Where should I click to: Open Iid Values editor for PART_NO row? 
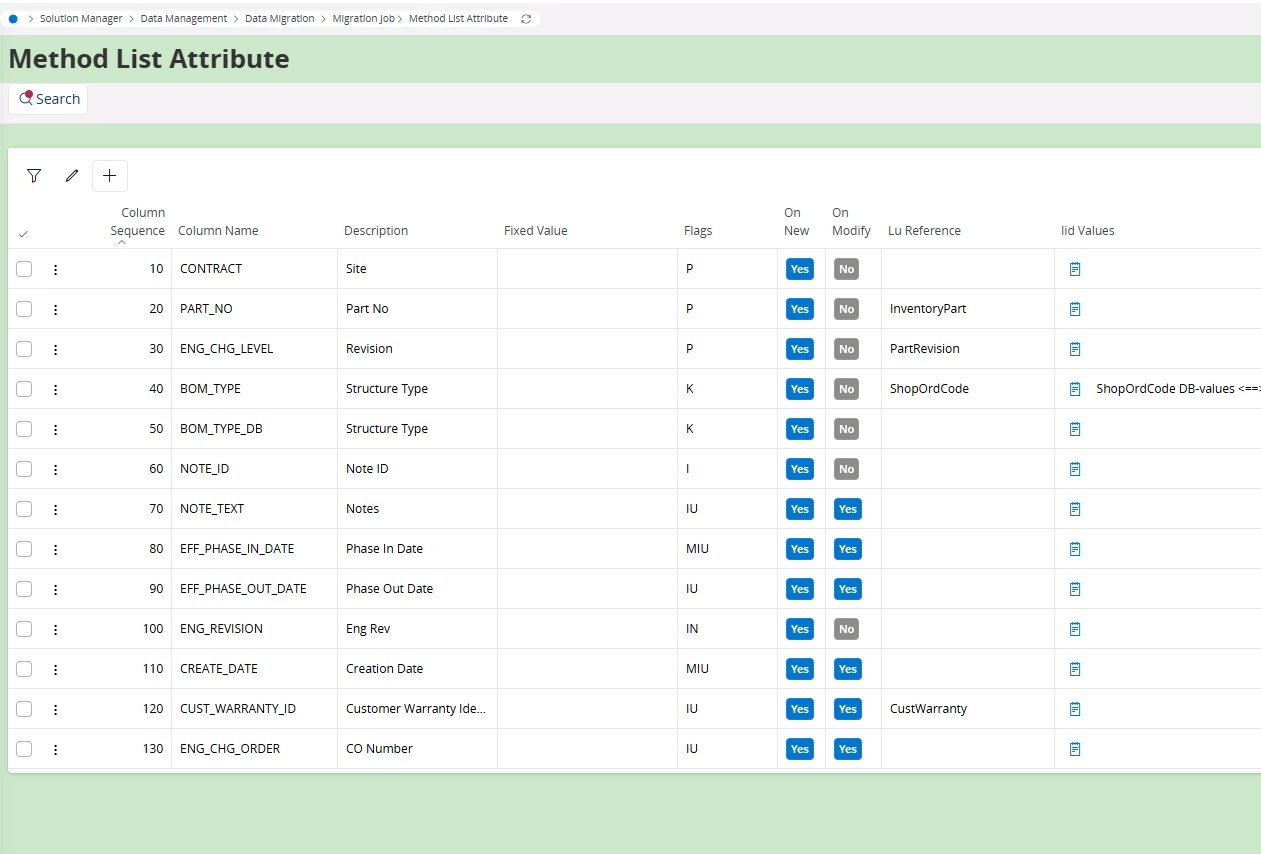click(x=1075, y=309)
